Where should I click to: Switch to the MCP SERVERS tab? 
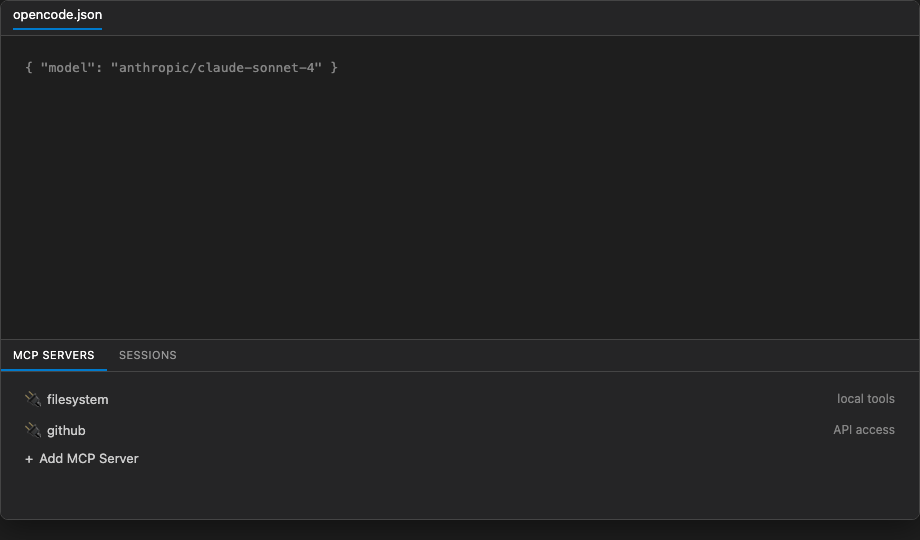(x=53, y=355)
